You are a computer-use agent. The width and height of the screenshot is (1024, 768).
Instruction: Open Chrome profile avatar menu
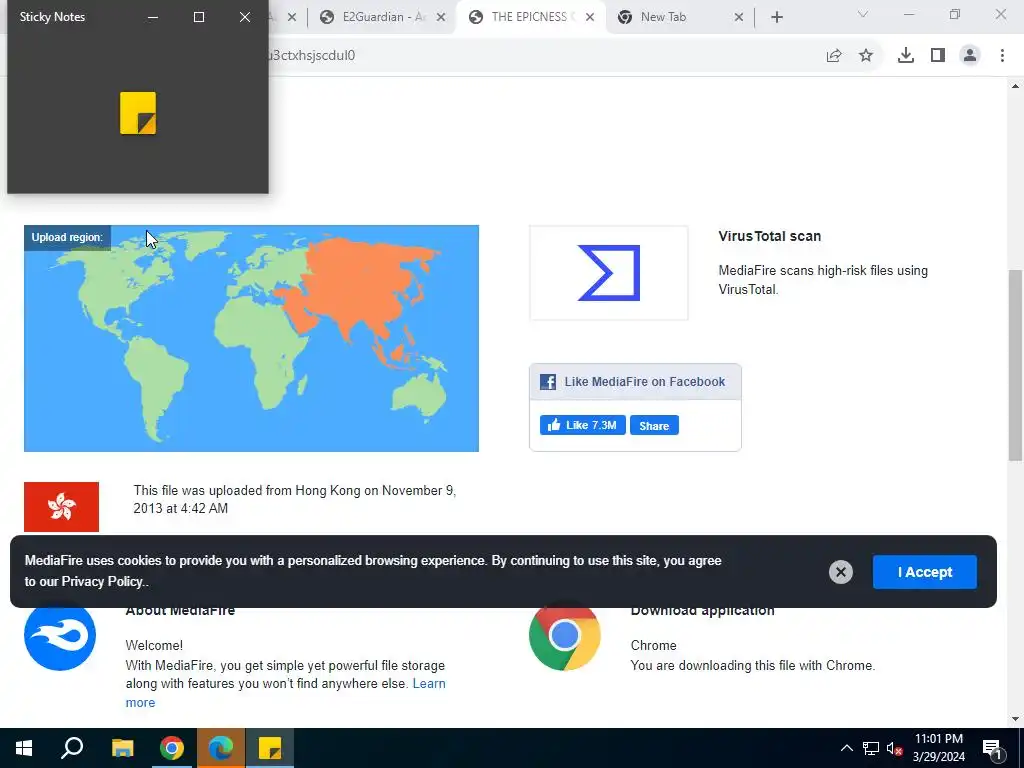(970, 56)
